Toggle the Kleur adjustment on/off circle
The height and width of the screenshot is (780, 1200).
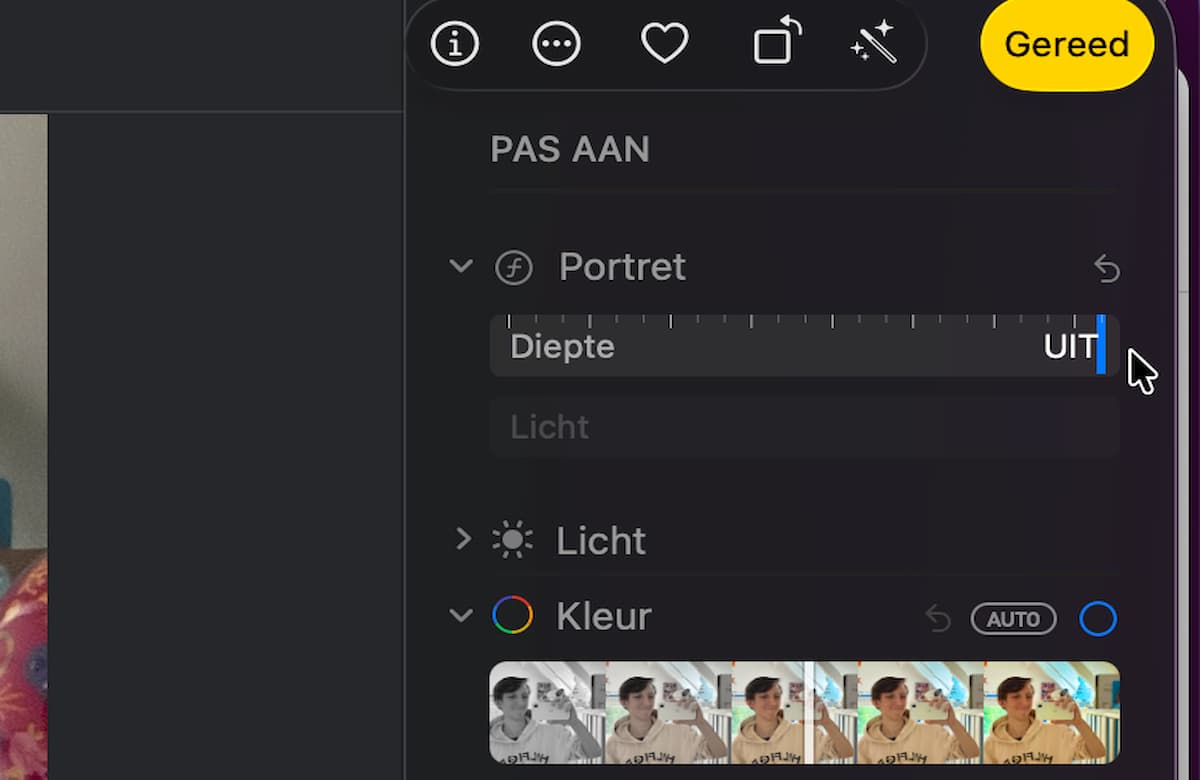coord(1098,619)
